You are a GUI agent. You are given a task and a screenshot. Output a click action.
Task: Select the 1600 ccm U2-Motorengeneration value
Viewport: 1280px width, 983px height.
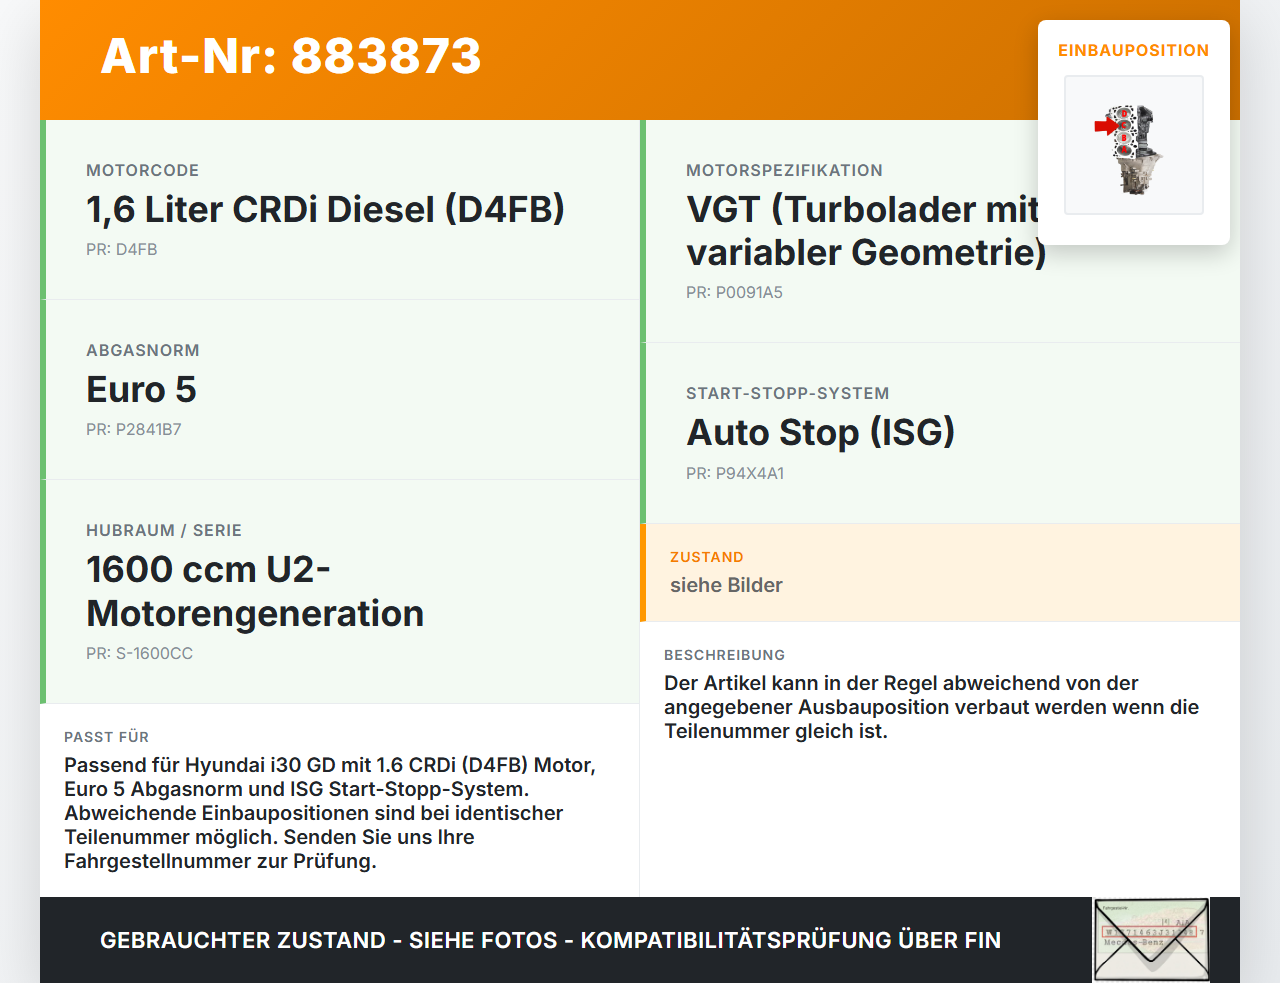(x=255, y=591)
